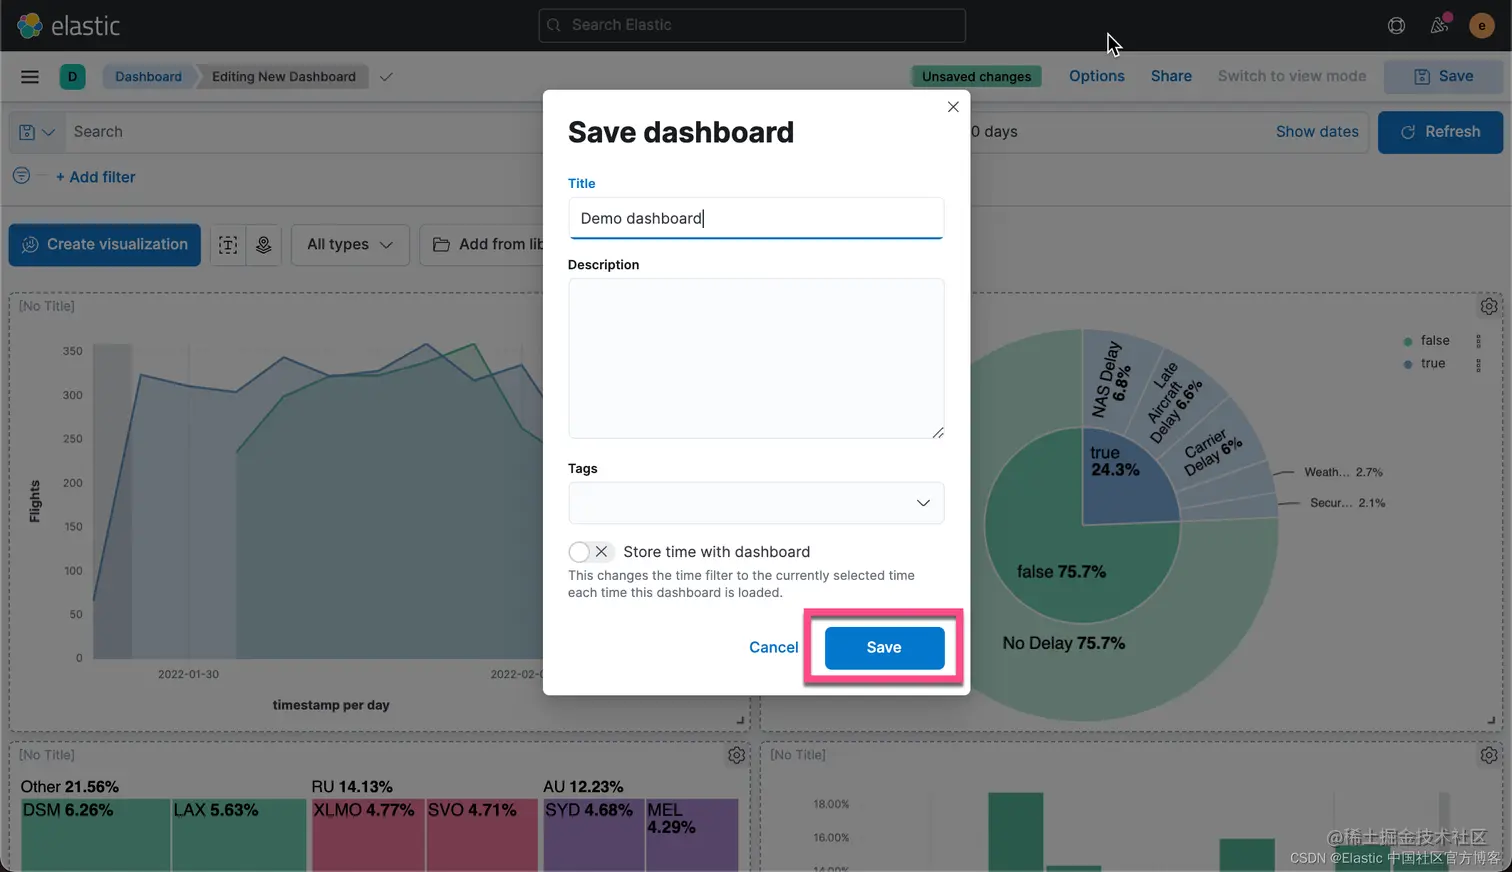Click Create visualization button
This screenshot has width=1512, height=872.
pyautogui.click(x=105, y=245)
